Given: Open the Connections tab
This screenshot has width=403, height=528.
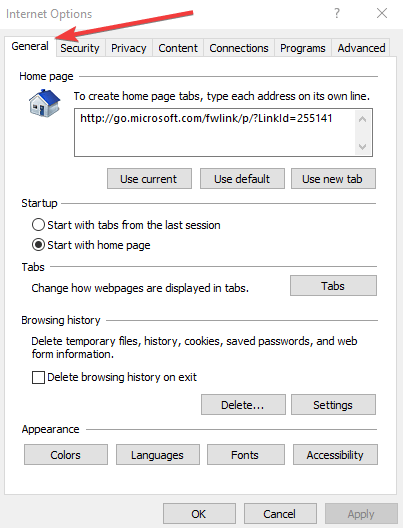Looking at the screenshot, I should click(239, 48).
